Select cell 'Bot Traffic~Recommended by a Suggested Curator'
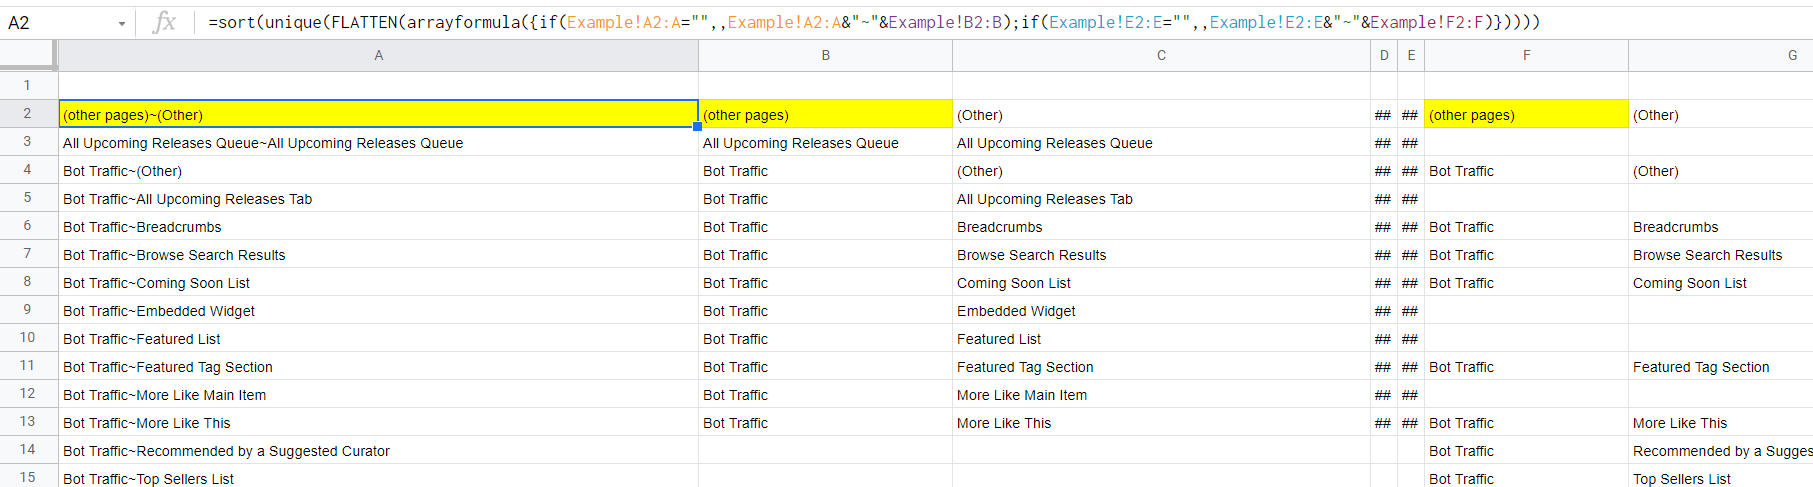This screenshot has width=1813, height=487. pyautogui.click(x=379, y=450)
